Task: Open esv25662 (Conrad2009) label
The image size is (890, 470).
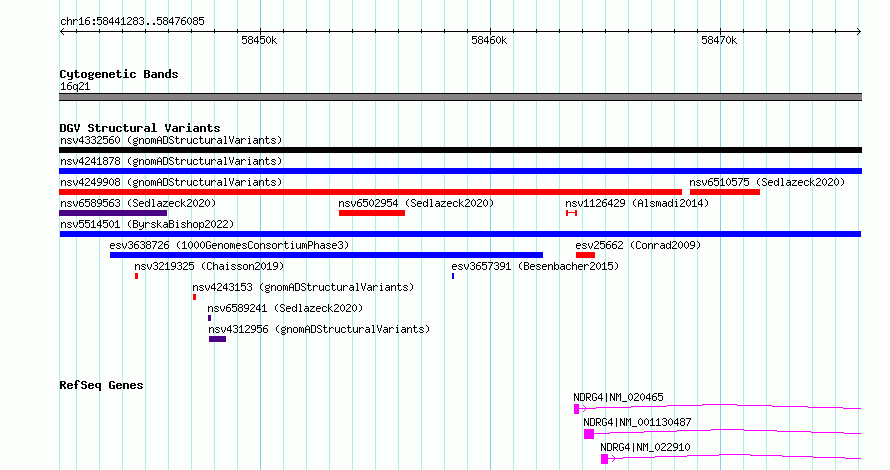Action: tap(638, 245)
